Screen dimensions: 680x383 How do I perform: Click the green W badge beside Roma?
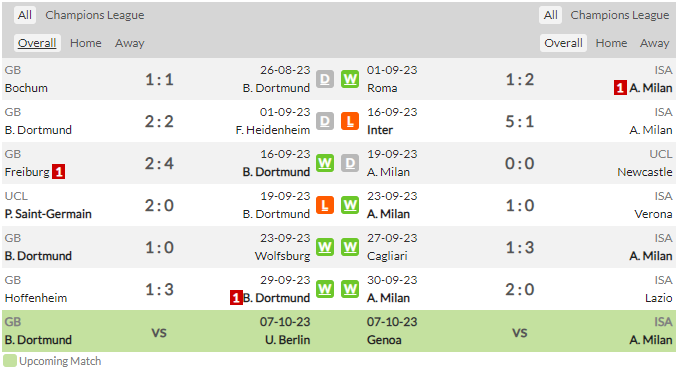350,79
